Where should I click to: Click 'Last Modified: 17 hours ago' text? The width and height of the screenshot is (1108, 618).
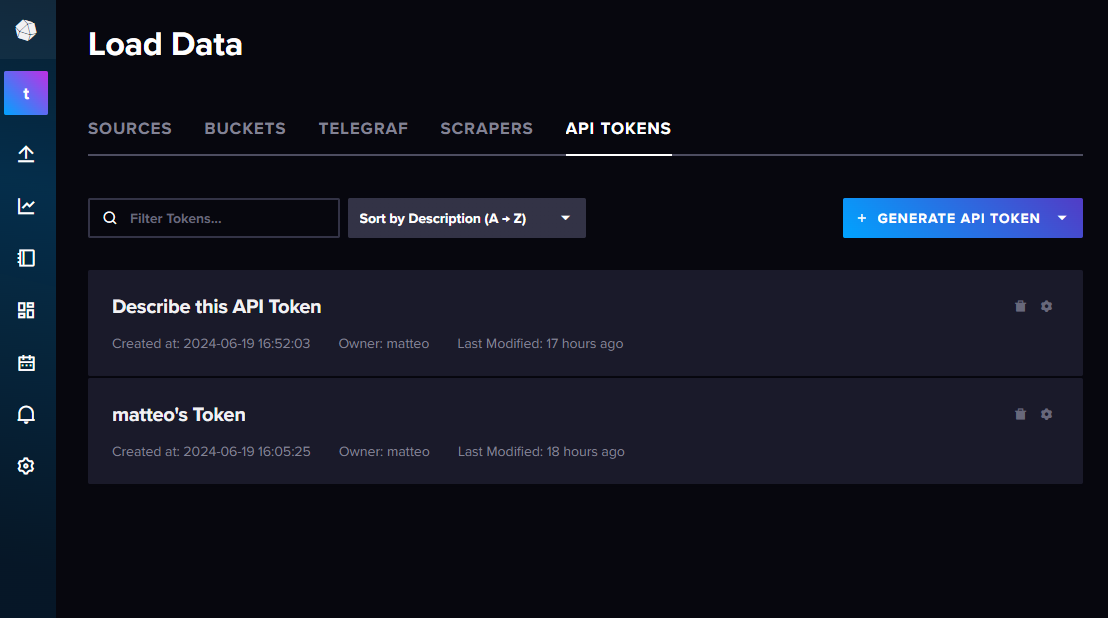coord(540,344)
